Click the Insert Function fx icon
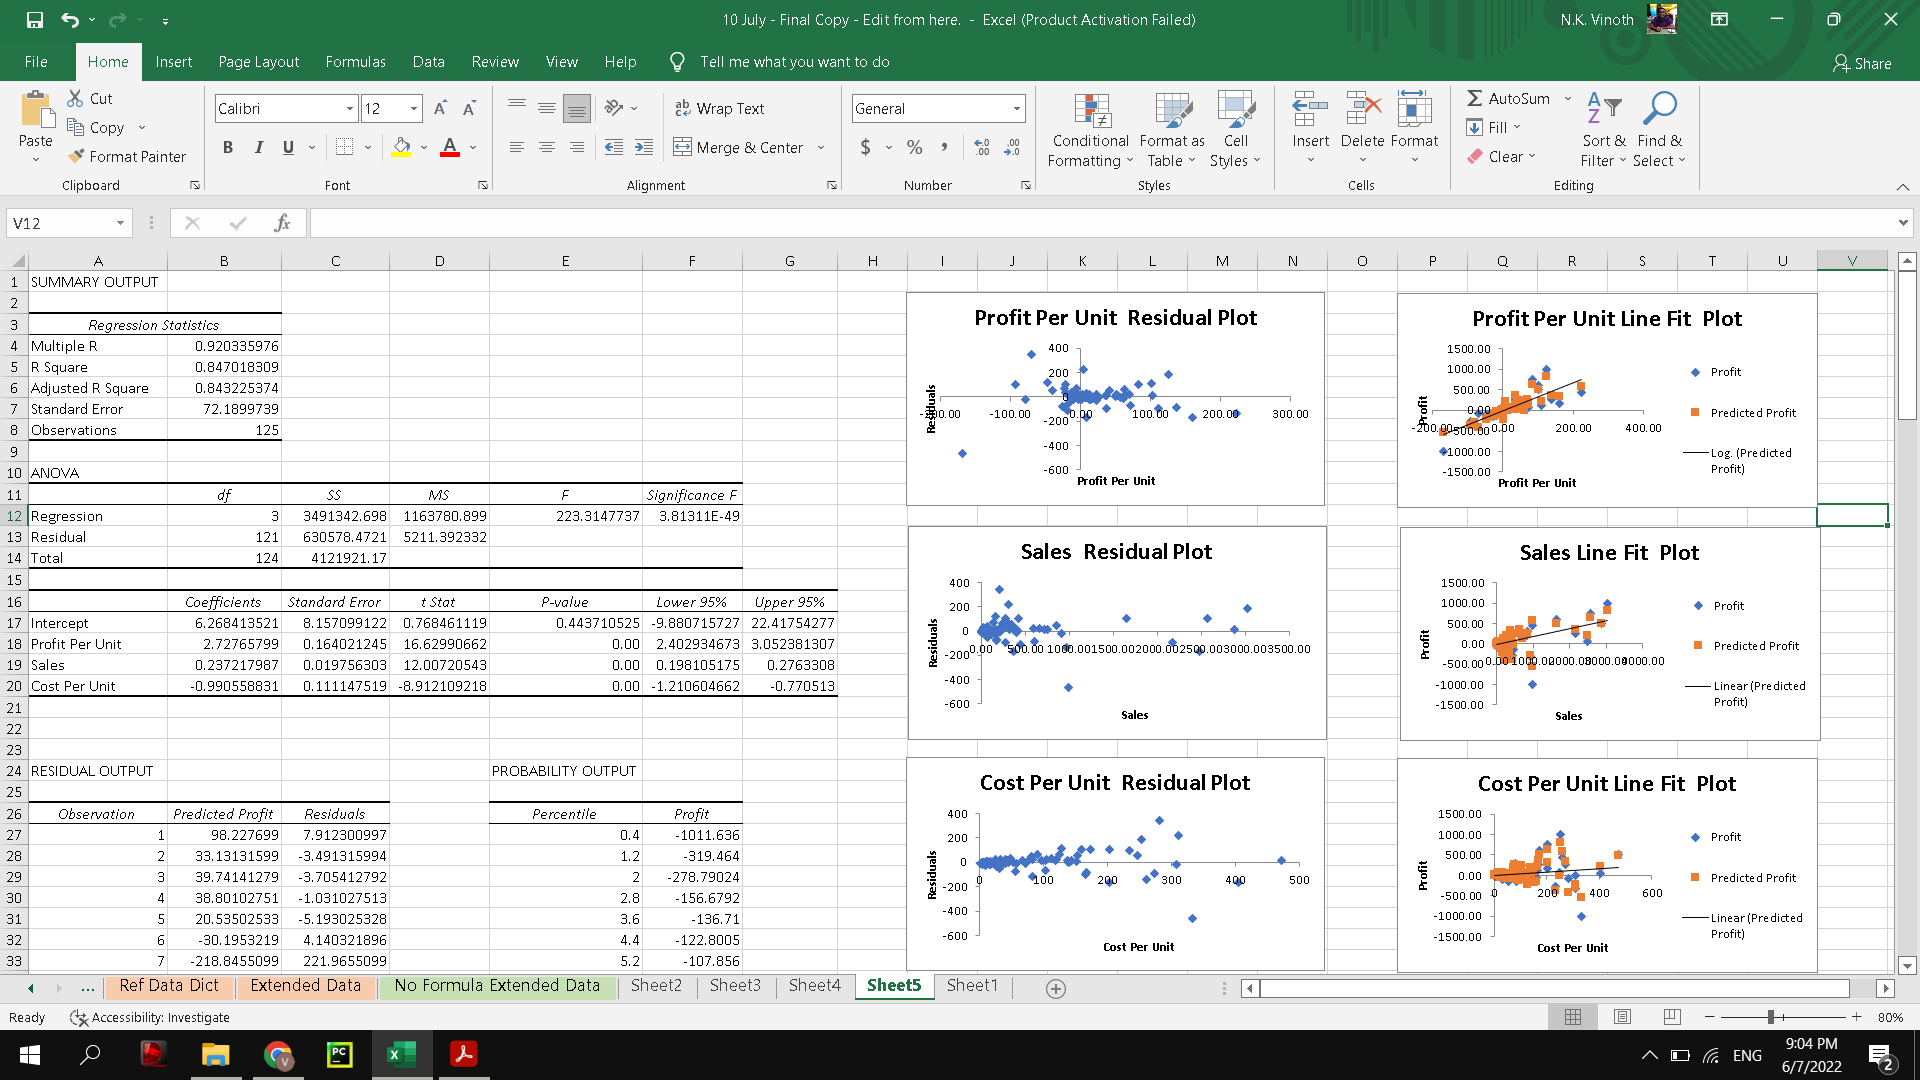The width and height of the screenshot is (1920, 1080). pos(282,223)
